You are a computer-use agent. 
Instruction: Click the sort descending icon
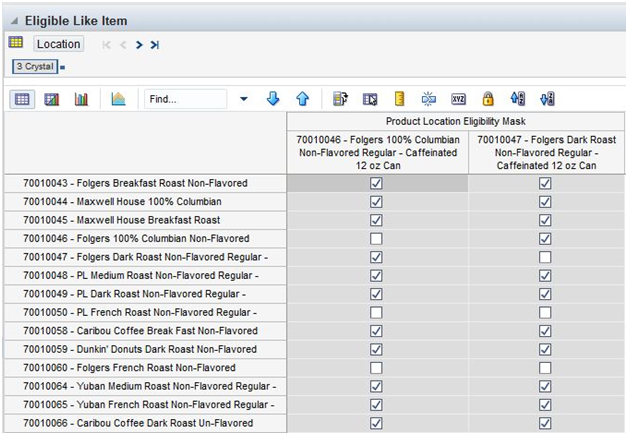547,99
